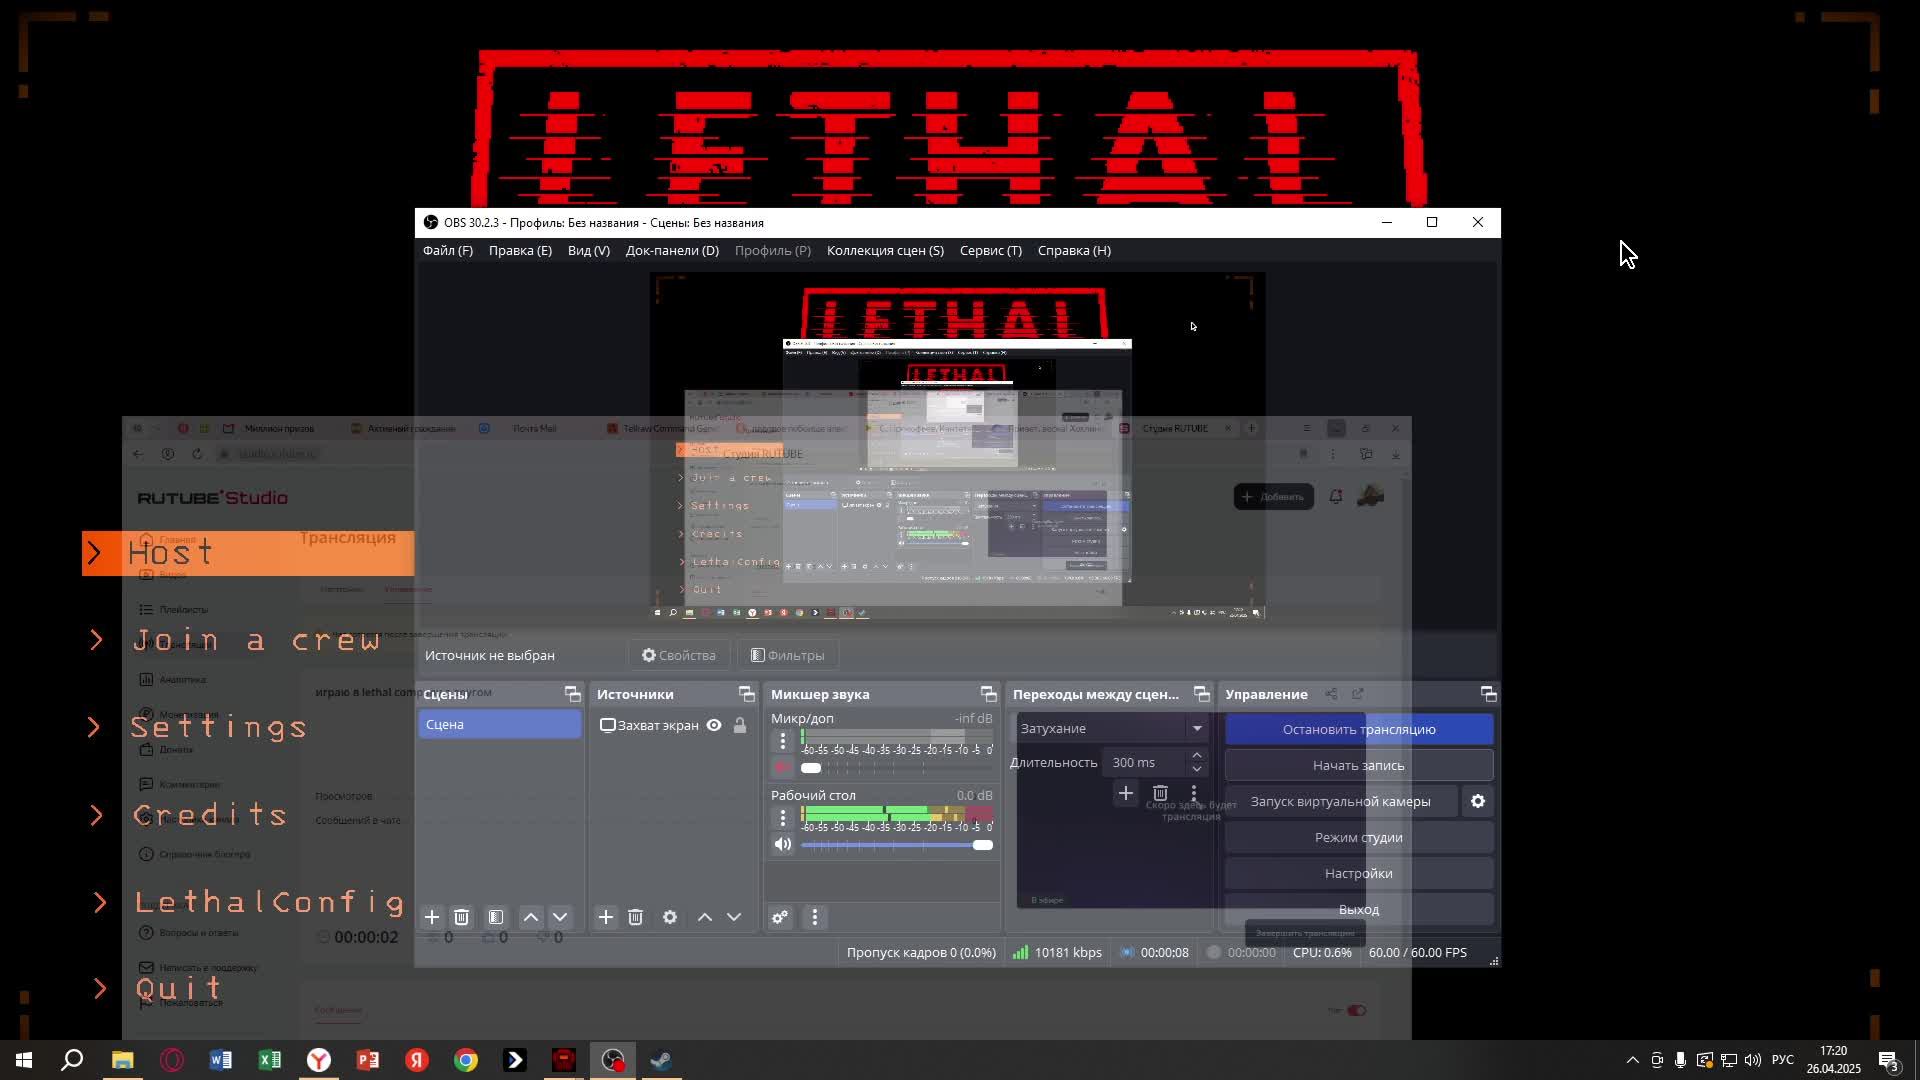Open Свойства for the source

679,655
